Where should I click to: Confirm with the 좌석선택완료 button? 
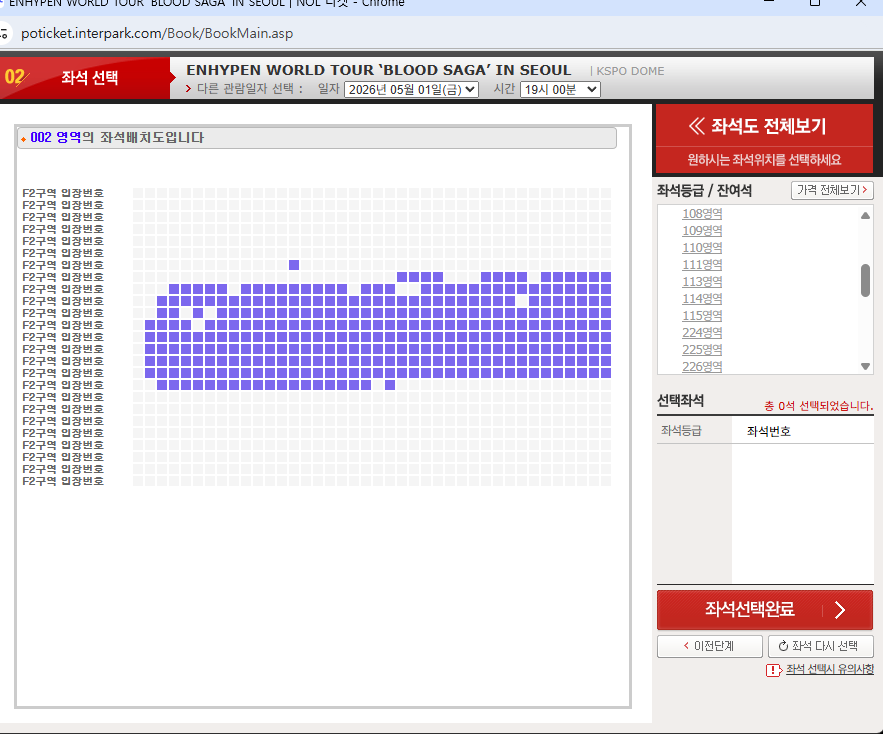tap(765, 610)
